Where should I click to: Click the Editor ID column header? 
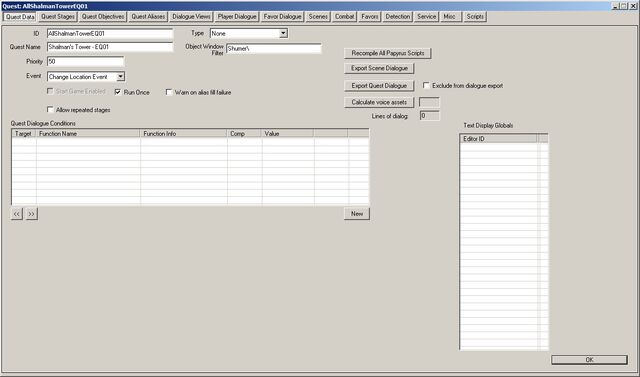499,139
